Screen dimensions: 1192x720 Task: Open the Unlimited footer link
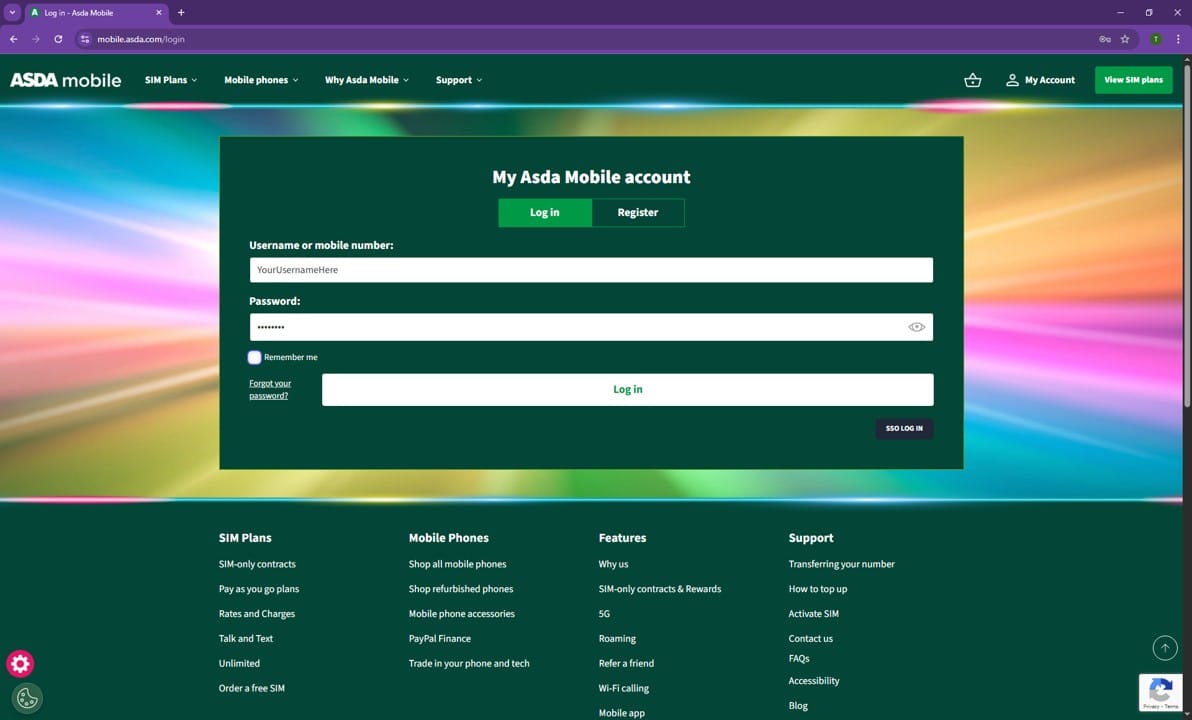tap(239, 664)
